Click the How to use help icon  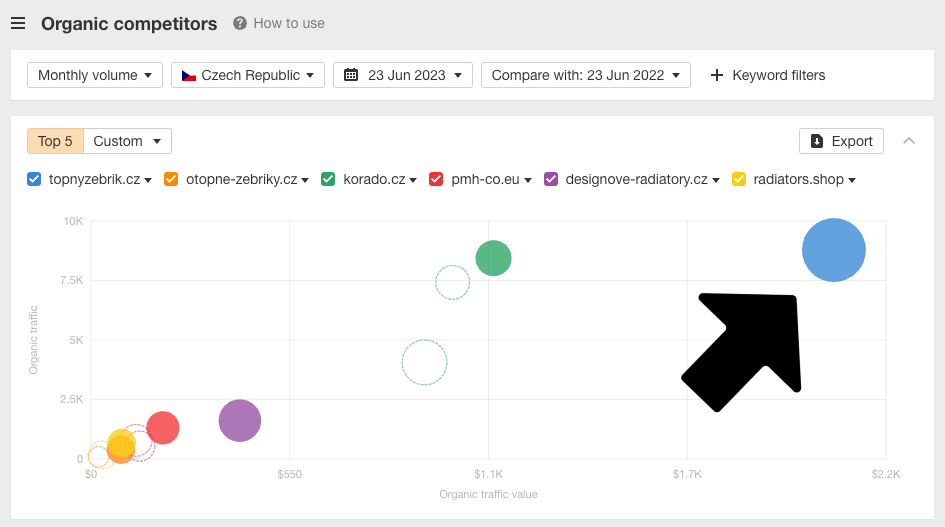(x=240, y=23)
